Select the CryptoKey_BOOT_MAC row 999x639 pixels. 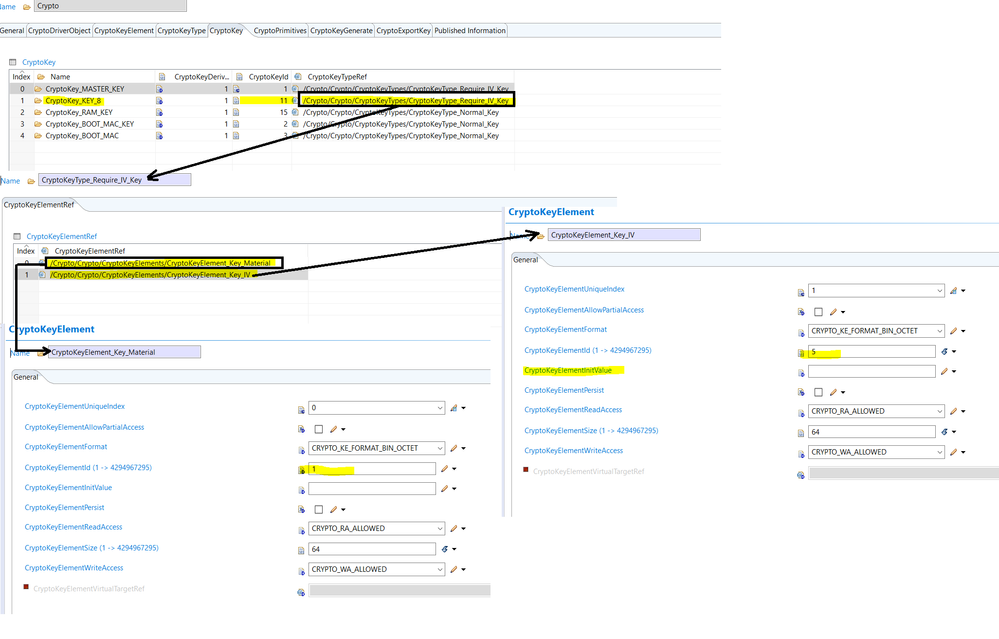261,136
